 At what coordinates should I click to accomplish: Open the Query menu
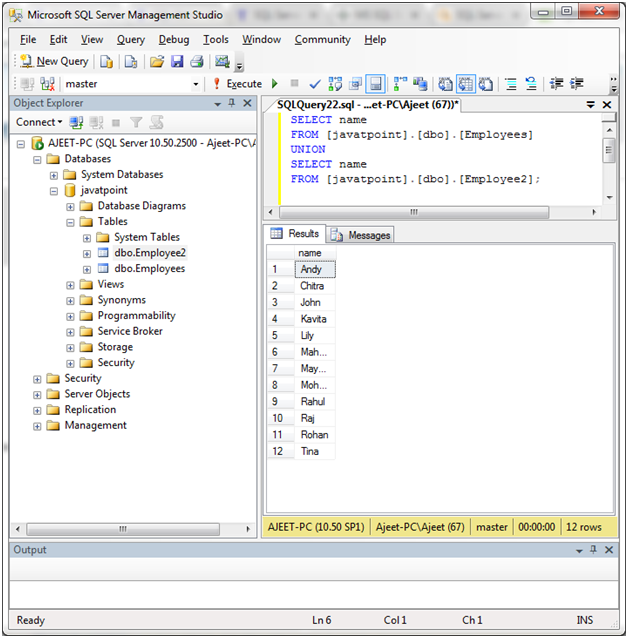pos(131,39)
